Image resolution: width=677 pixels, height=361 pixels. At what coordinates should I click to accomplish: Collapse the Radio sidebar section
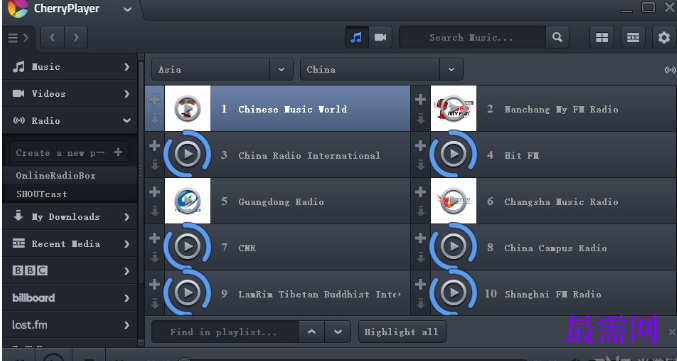[x=70, y=120]
